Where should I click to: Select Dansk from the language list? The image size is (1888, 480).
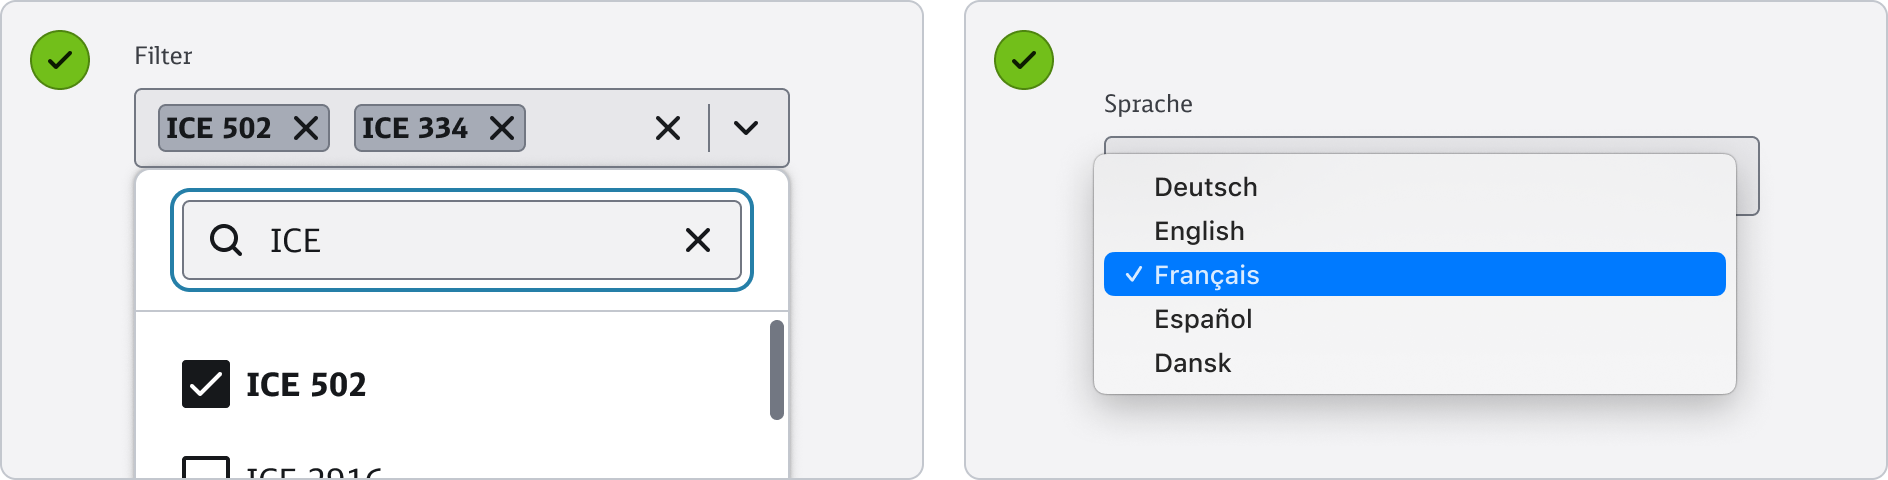click(1192, 363)
